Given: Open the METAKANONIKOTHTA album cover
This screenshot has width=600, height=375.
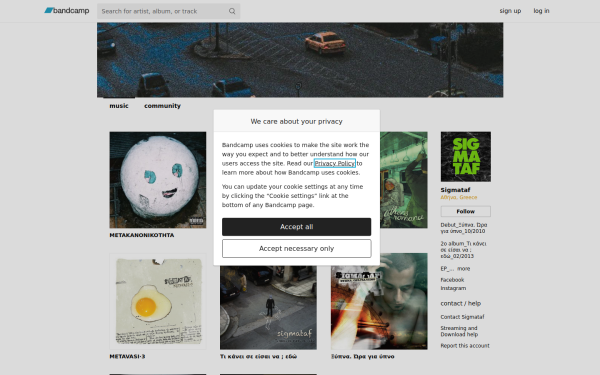Looking at the screenshot, I should [x=158, y=180].
